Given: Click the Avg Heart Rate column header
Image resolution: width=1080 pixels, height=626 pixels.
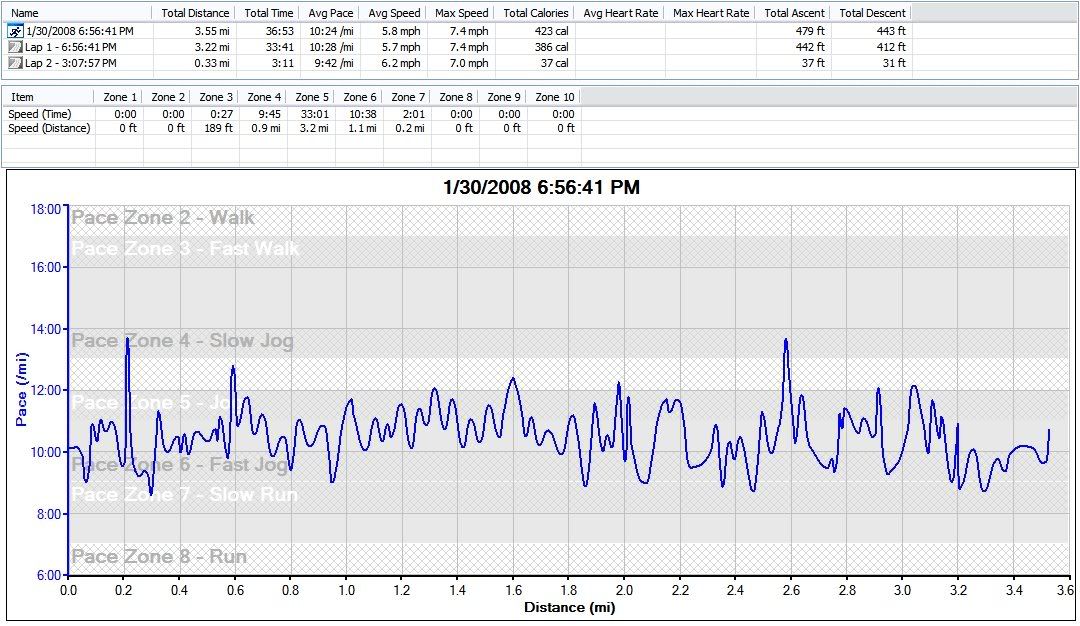Looking at the screenshot, I should click(x=620, y=13).
